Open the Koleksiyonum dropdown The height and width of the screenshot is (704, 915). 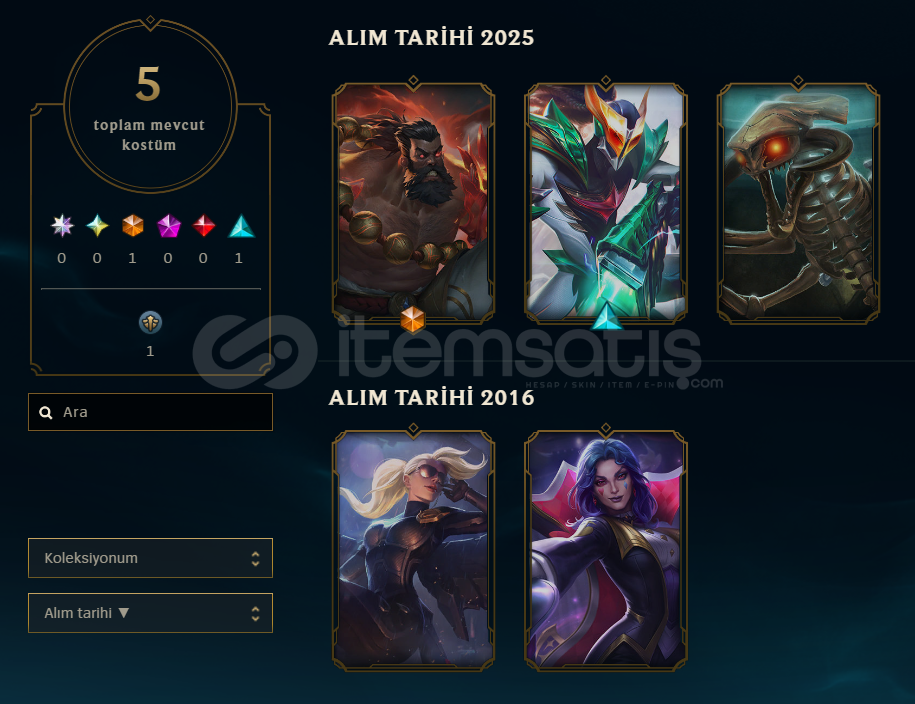click(151, 558)
